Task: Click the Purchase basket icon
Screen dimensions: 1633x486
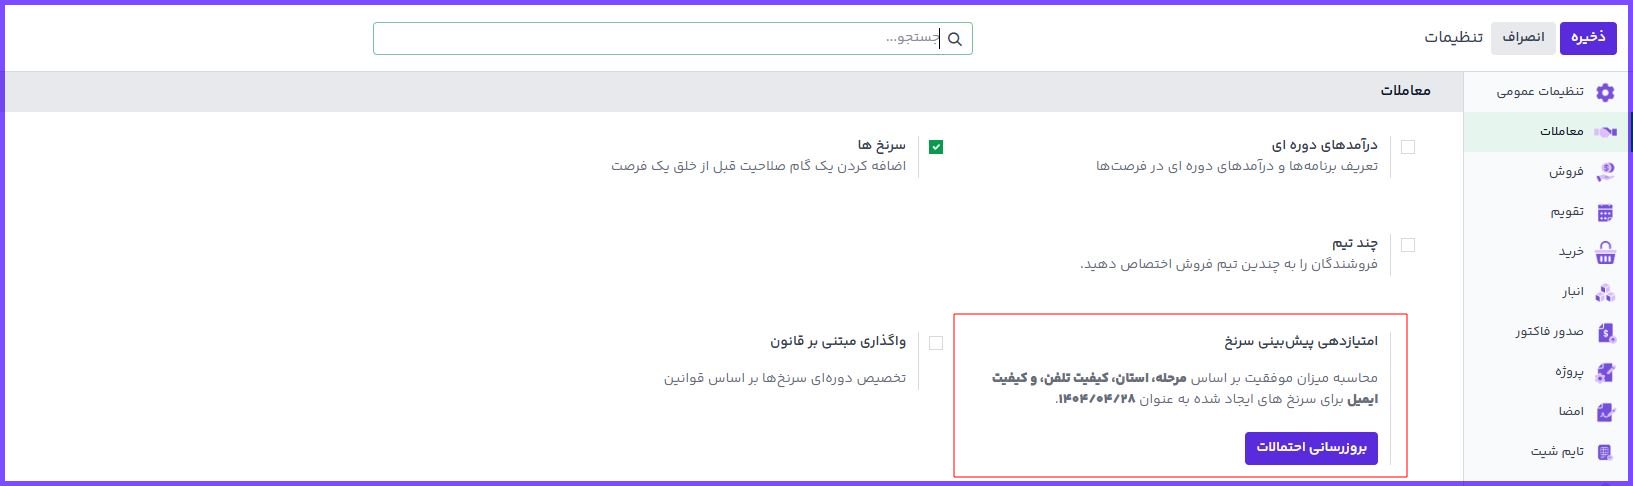Action: pos(1605,253)
